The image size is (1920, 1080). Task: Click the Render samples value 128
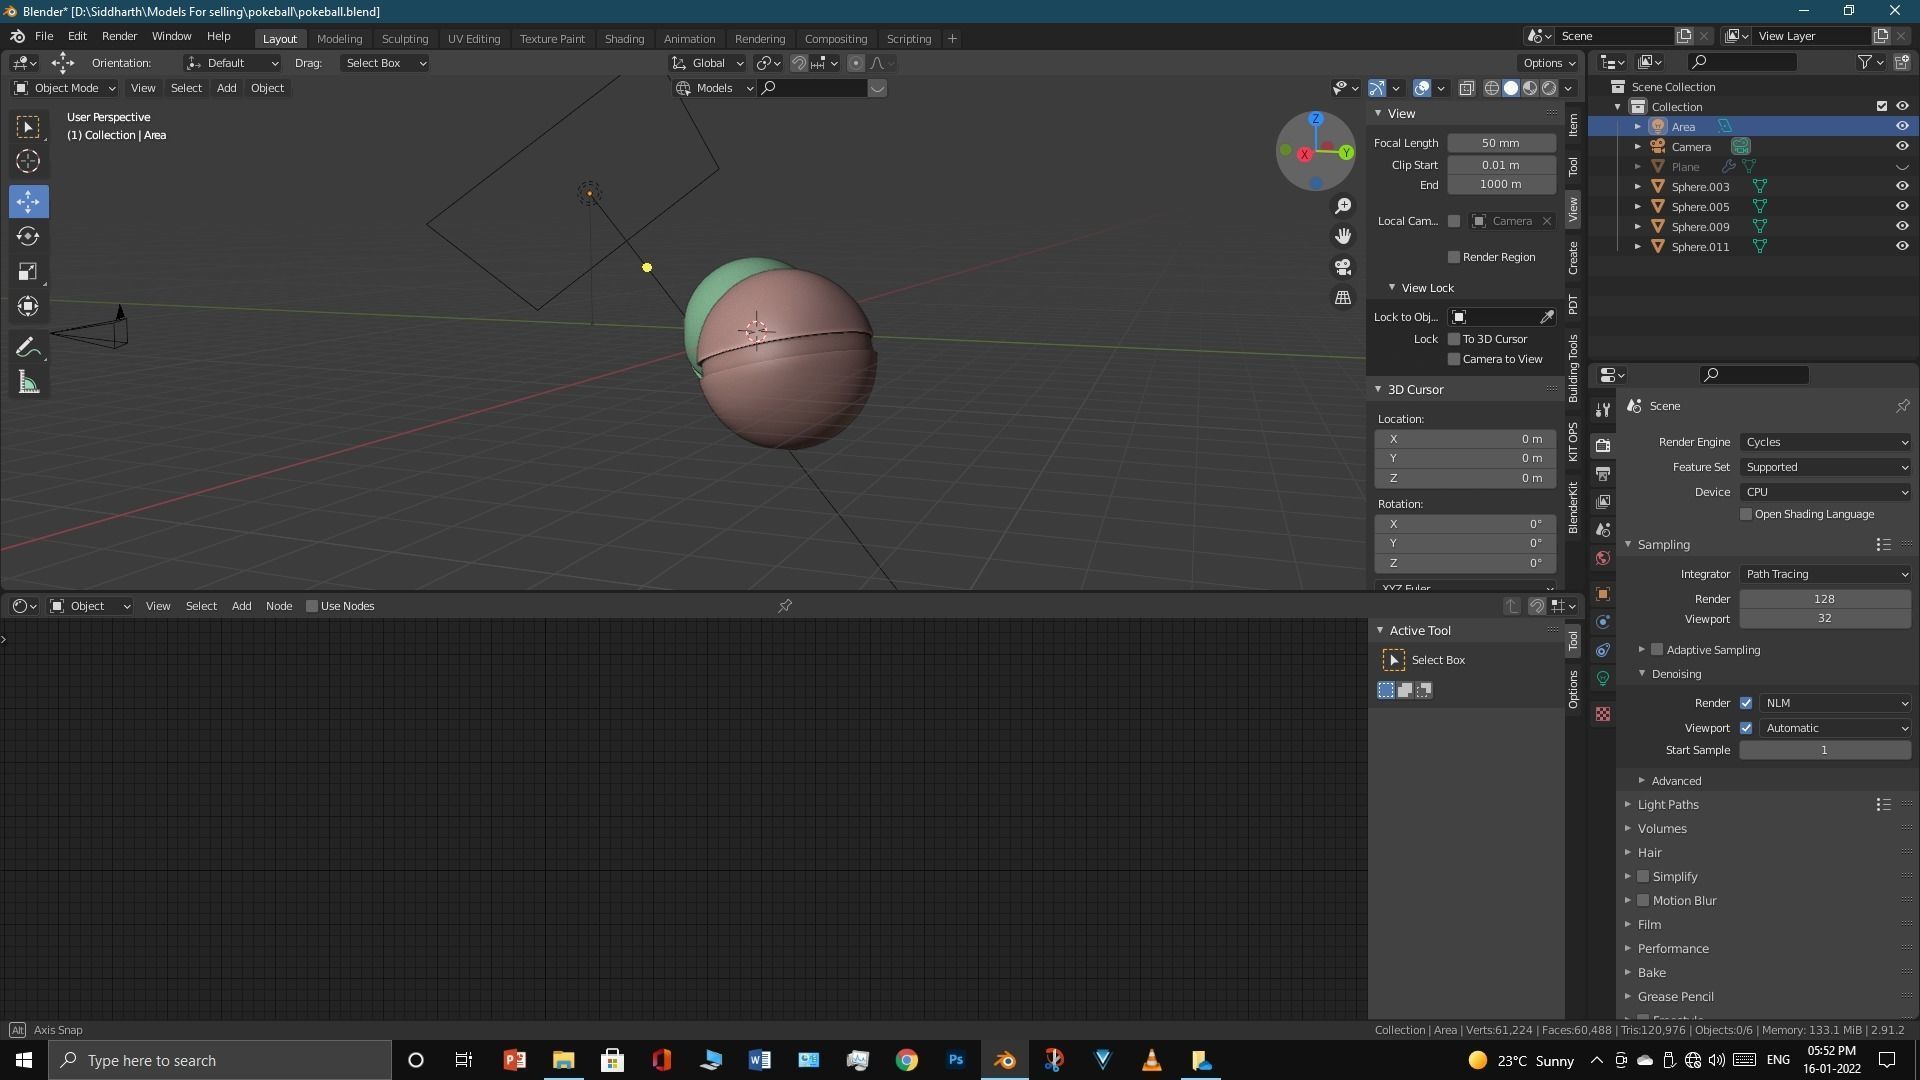1825,599
